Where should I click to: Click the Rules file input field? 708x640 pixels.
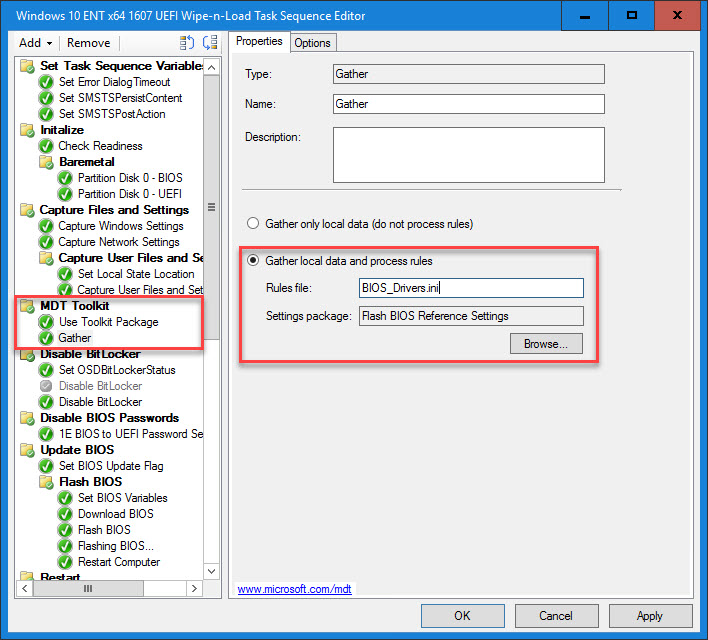[x=470, y=288]
